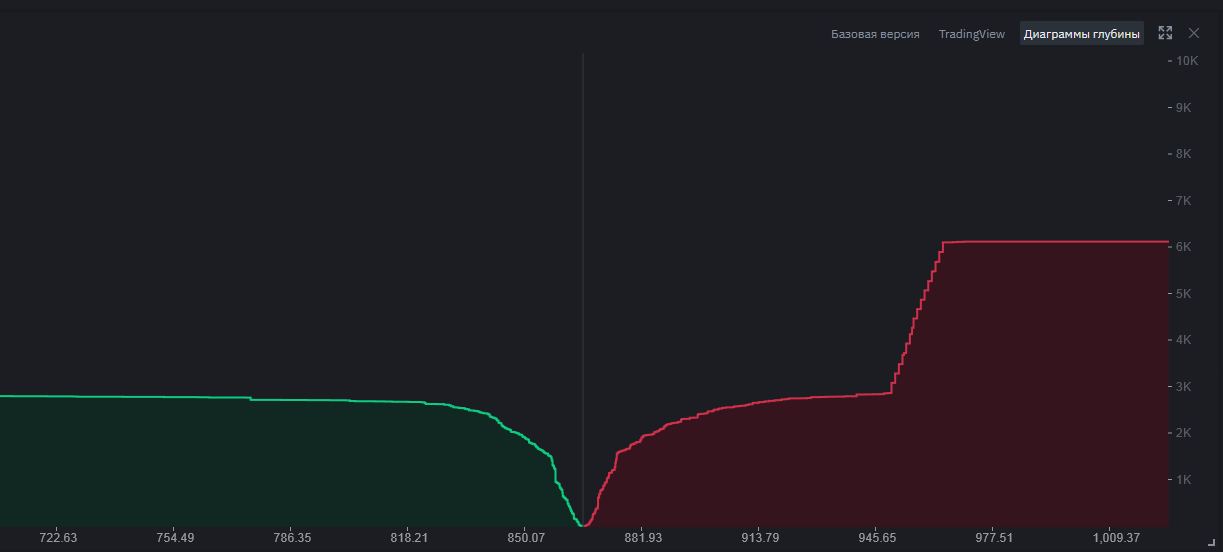Click the 1,009.37 price axis label
Viewport: 1223px width, 552px height.
point(1116,538)
